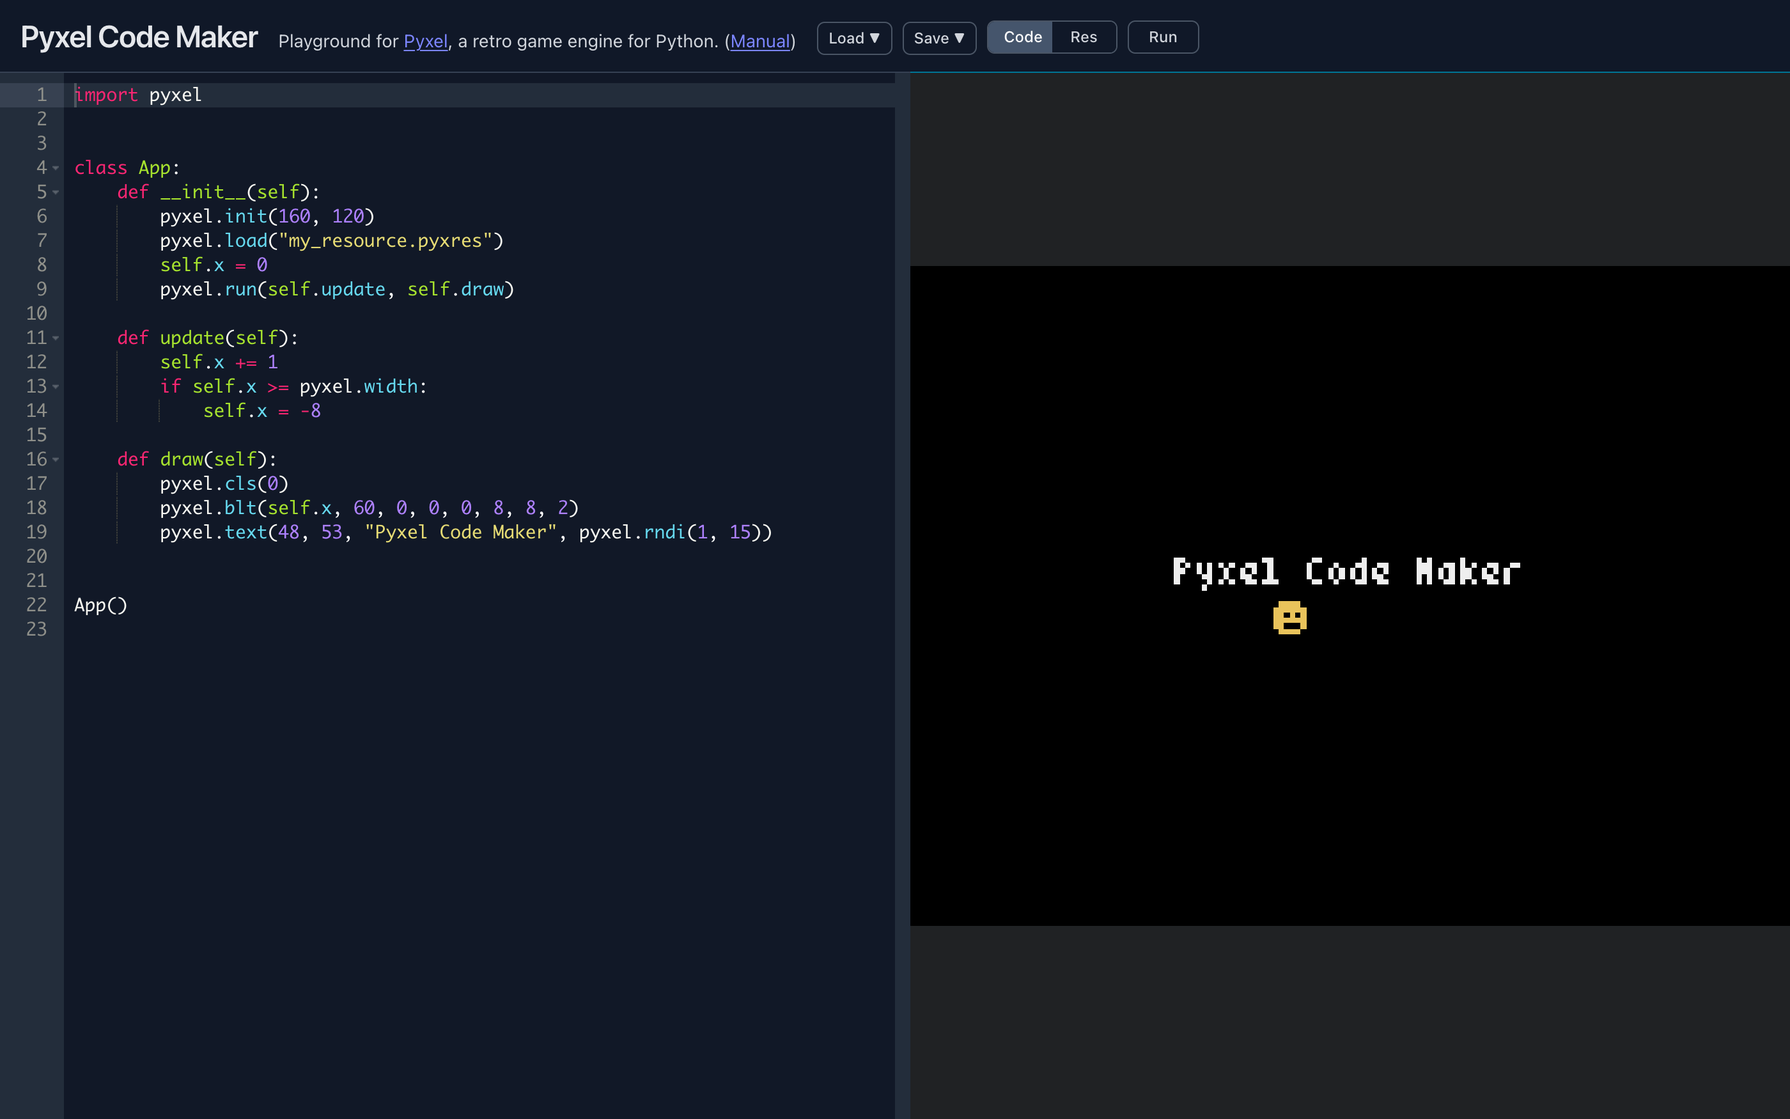Open the Manual link
1790x1119 pixels.
point(760,41)
